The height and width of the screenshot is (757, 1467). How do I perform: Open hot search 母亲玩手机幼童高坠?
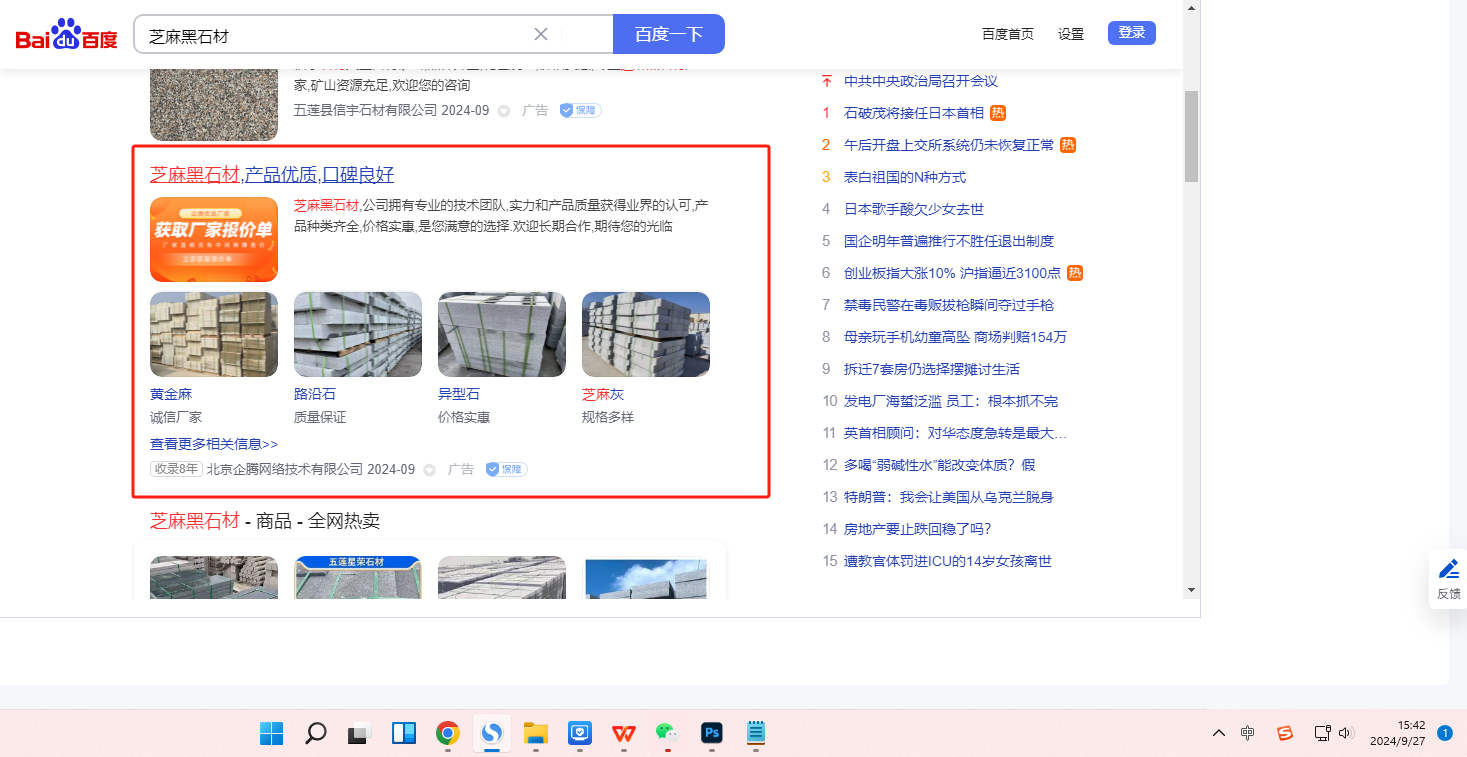pyautogui.click(x=955, y=337)
